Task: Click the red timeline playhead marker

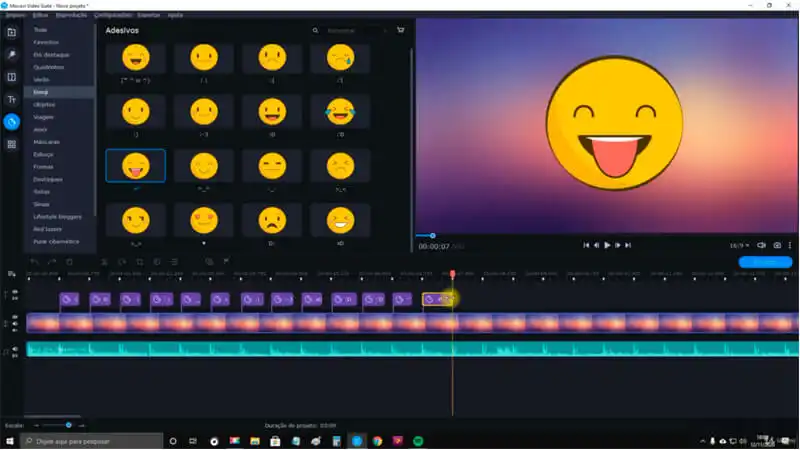Action: [x=453, y=274]
